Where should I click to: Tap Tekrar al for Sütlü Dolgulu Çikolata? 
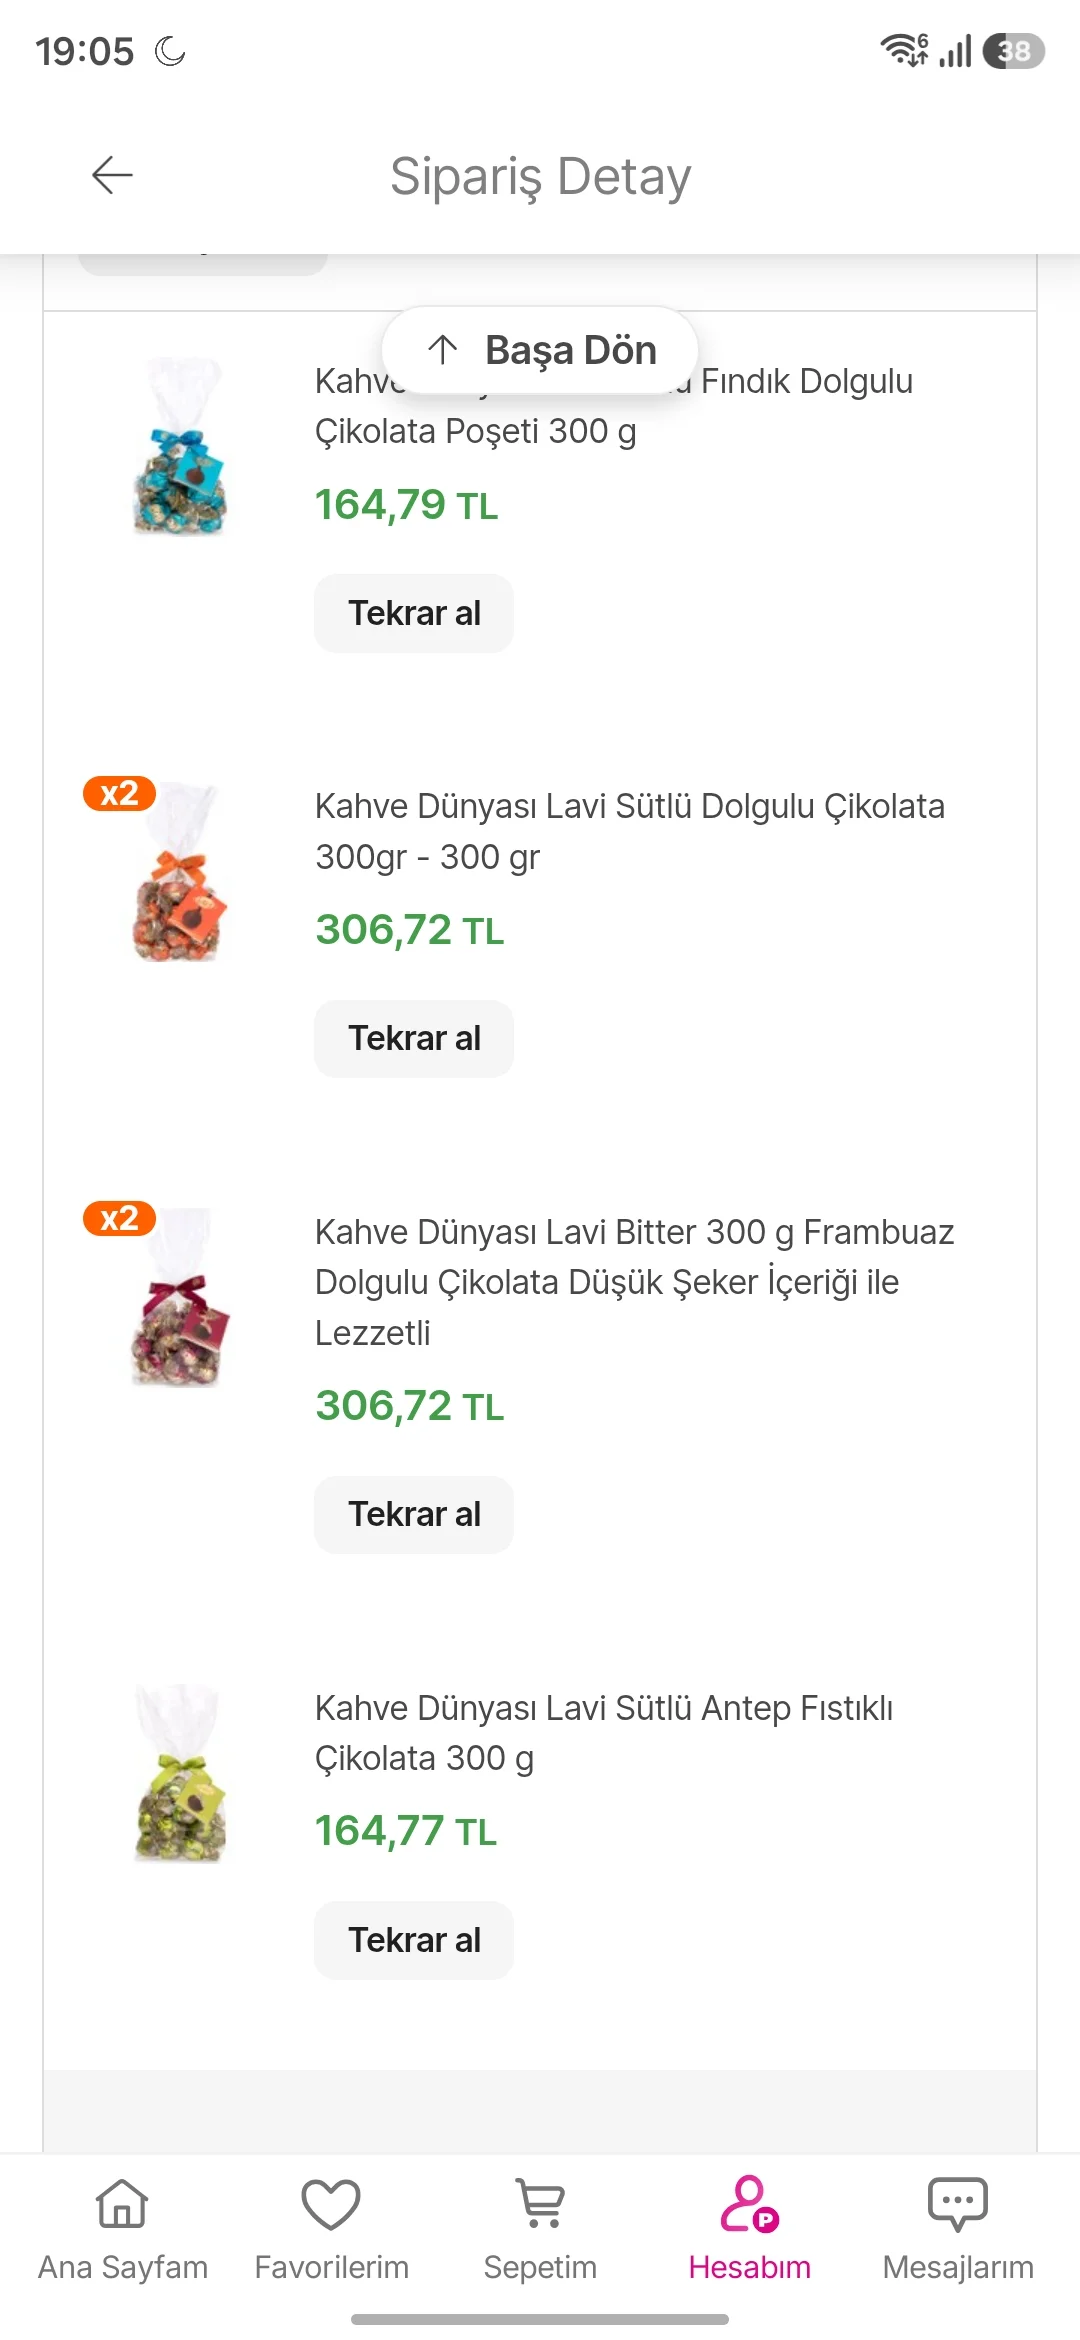click(x=414, y=1038)
